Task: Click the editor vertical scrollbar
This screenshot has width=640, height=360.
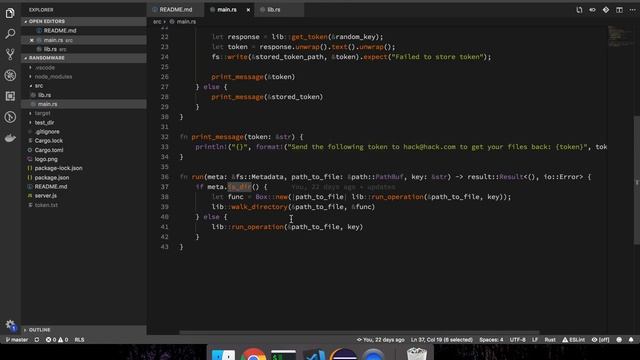Action: point(637,180)
